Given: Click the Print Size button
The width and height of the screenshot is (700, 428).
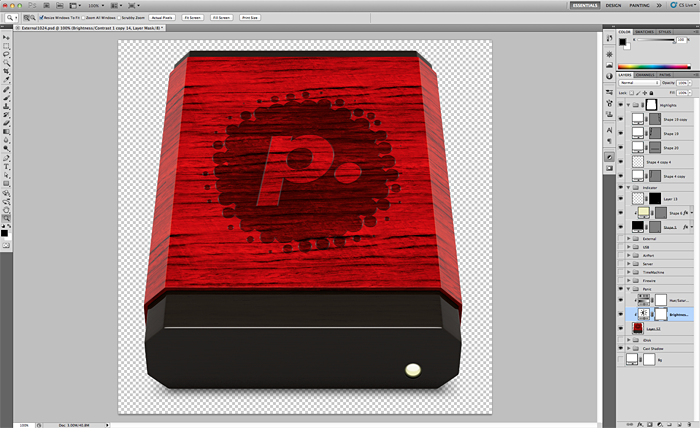Looking at the screenshot, I should click(x=250, y=18).
